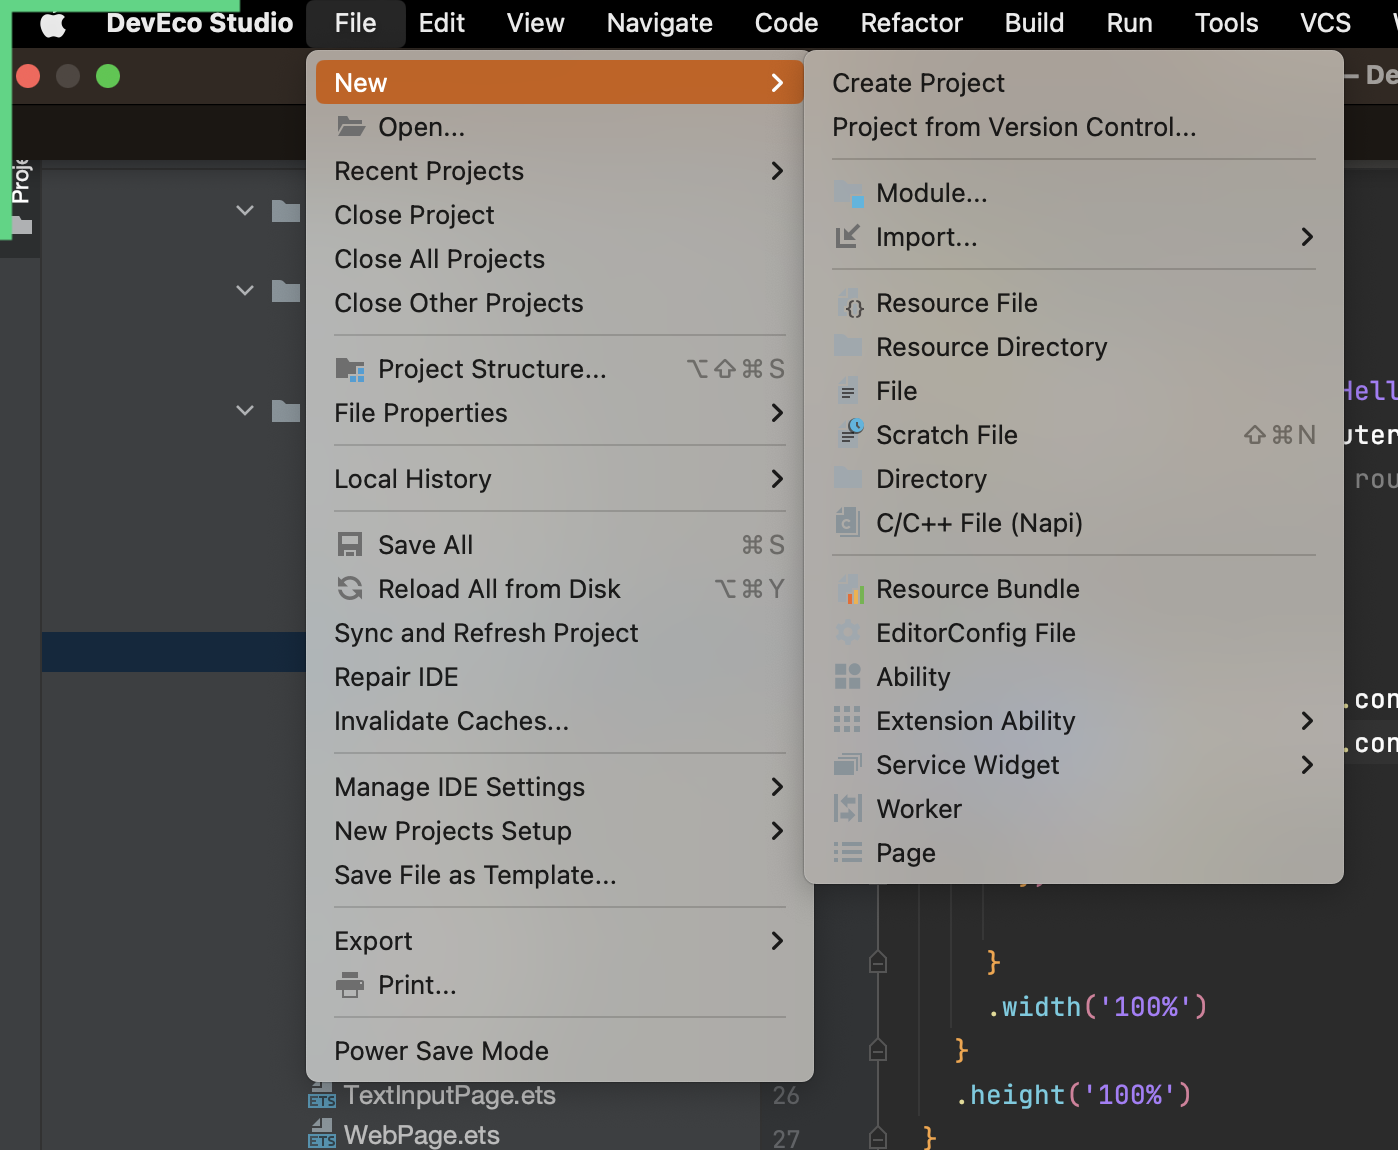This screenshot has width=1398, height=1150.
Task: Expand the Recent Projects submenu arrow
Action: [x=777, y=171]
